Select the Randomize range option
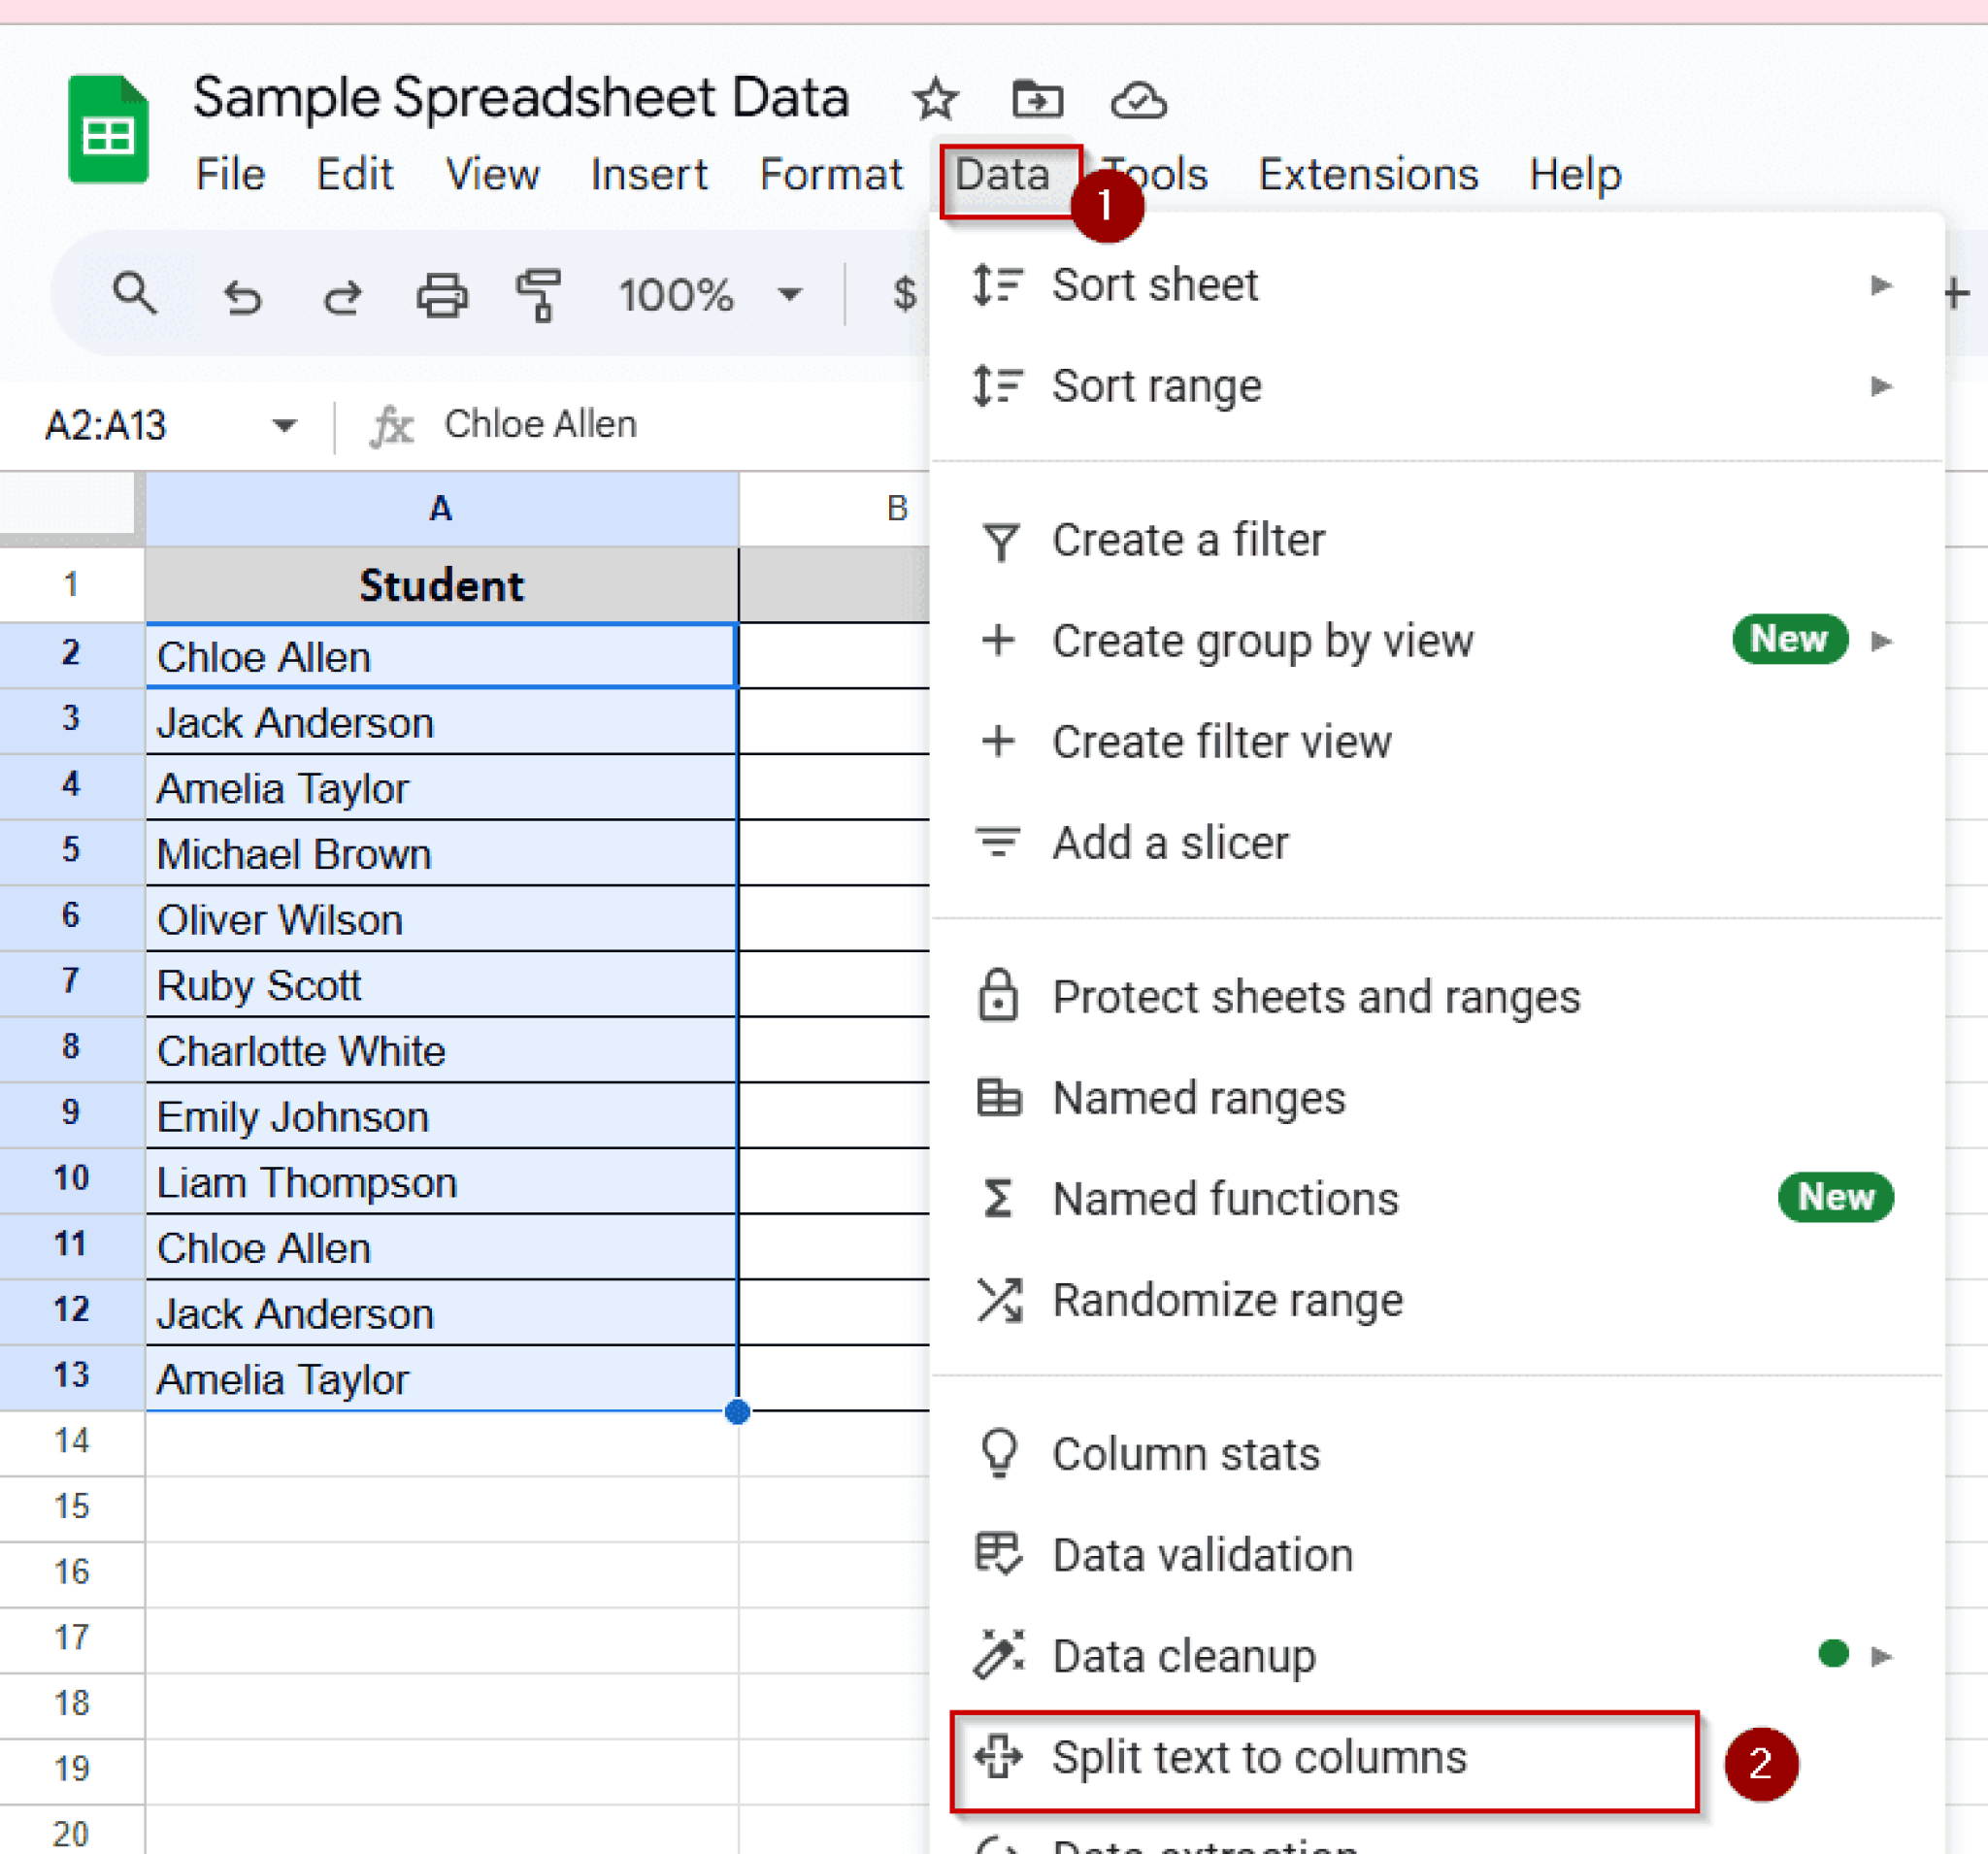Image resolution: width=1988 pixels, height=1854 pixels. [x=1227, y=1300]
